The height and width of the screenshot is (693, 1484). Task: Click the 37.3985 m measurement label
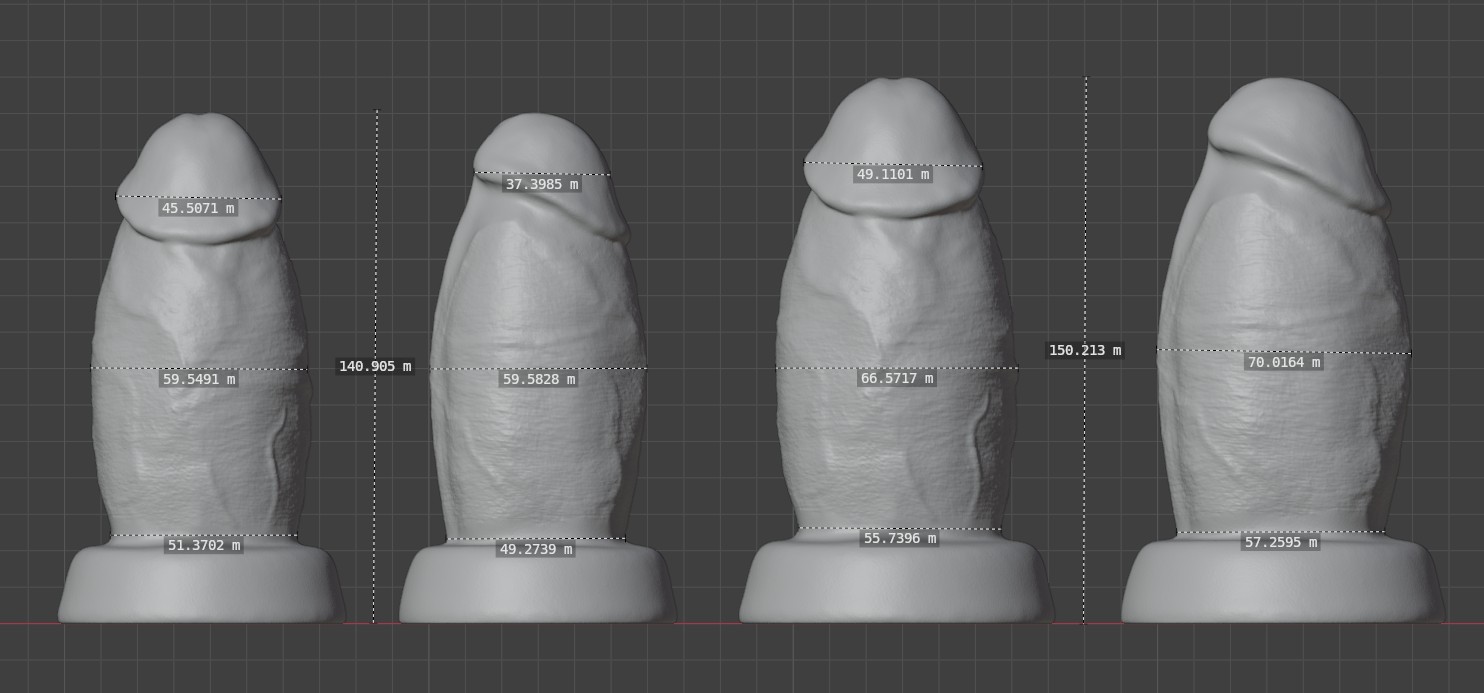click(541, 184)
